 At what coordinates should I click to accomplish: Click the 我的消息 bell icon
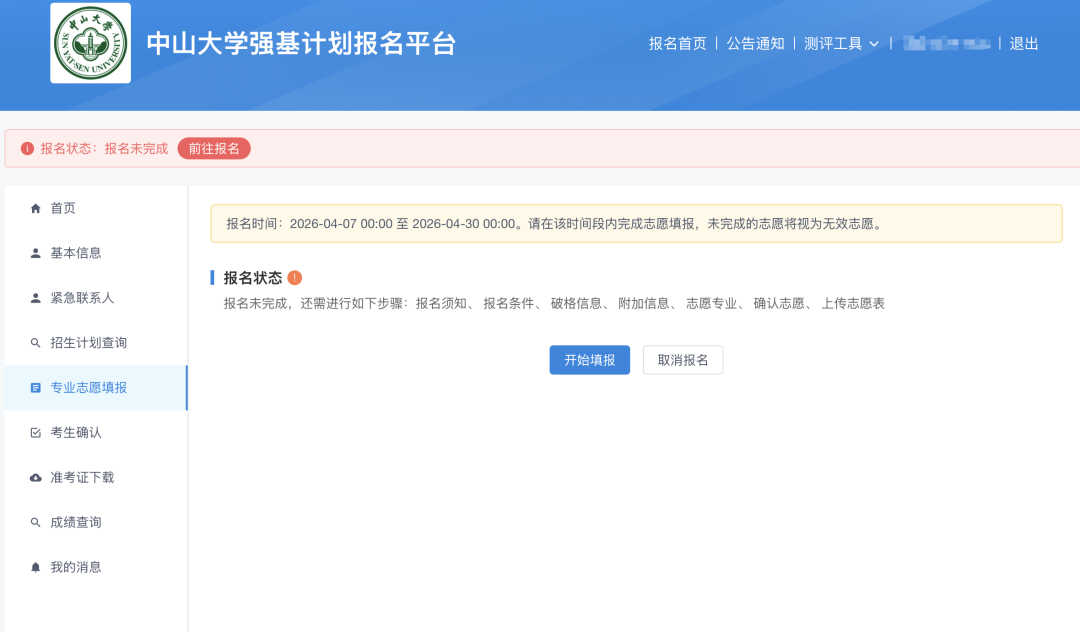click(35, 566)
